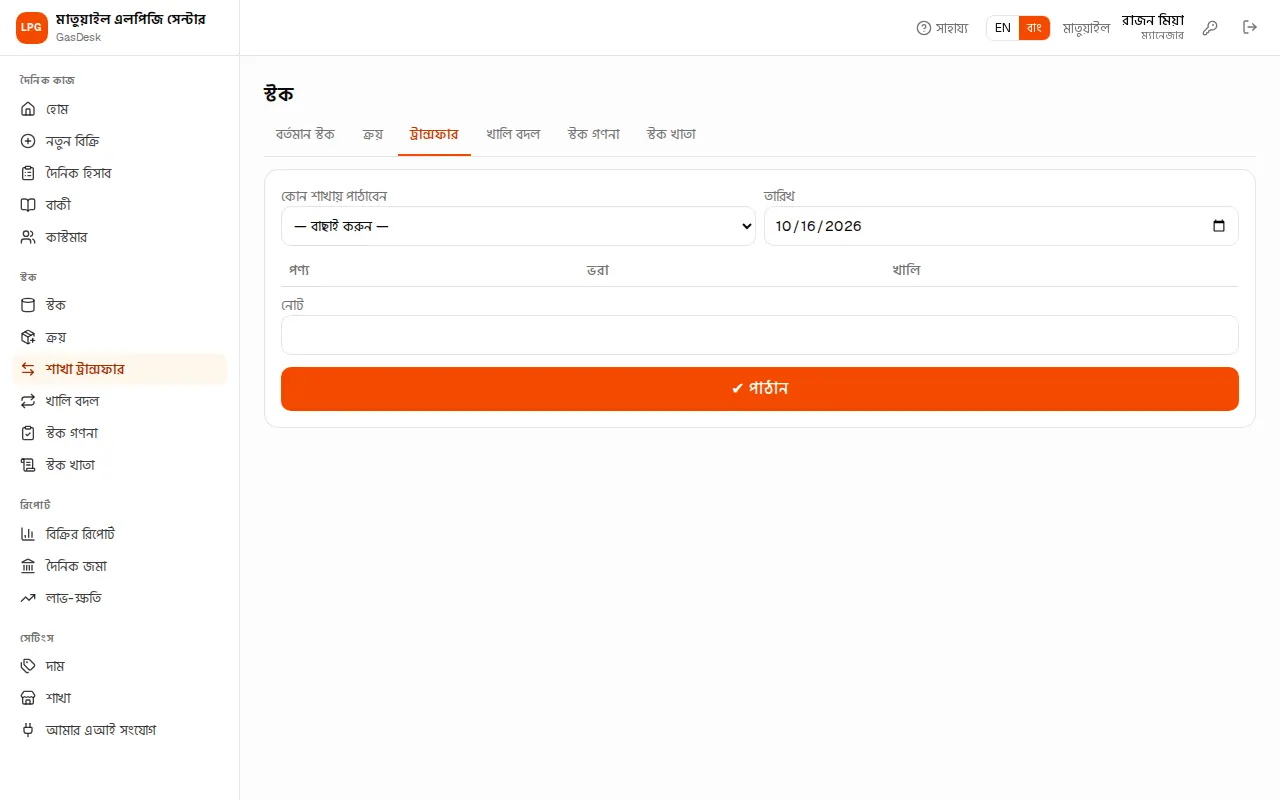1280x800 pixels.
Task: Open দৈনিক জমা in sidebar
Action: click(120, 566)
